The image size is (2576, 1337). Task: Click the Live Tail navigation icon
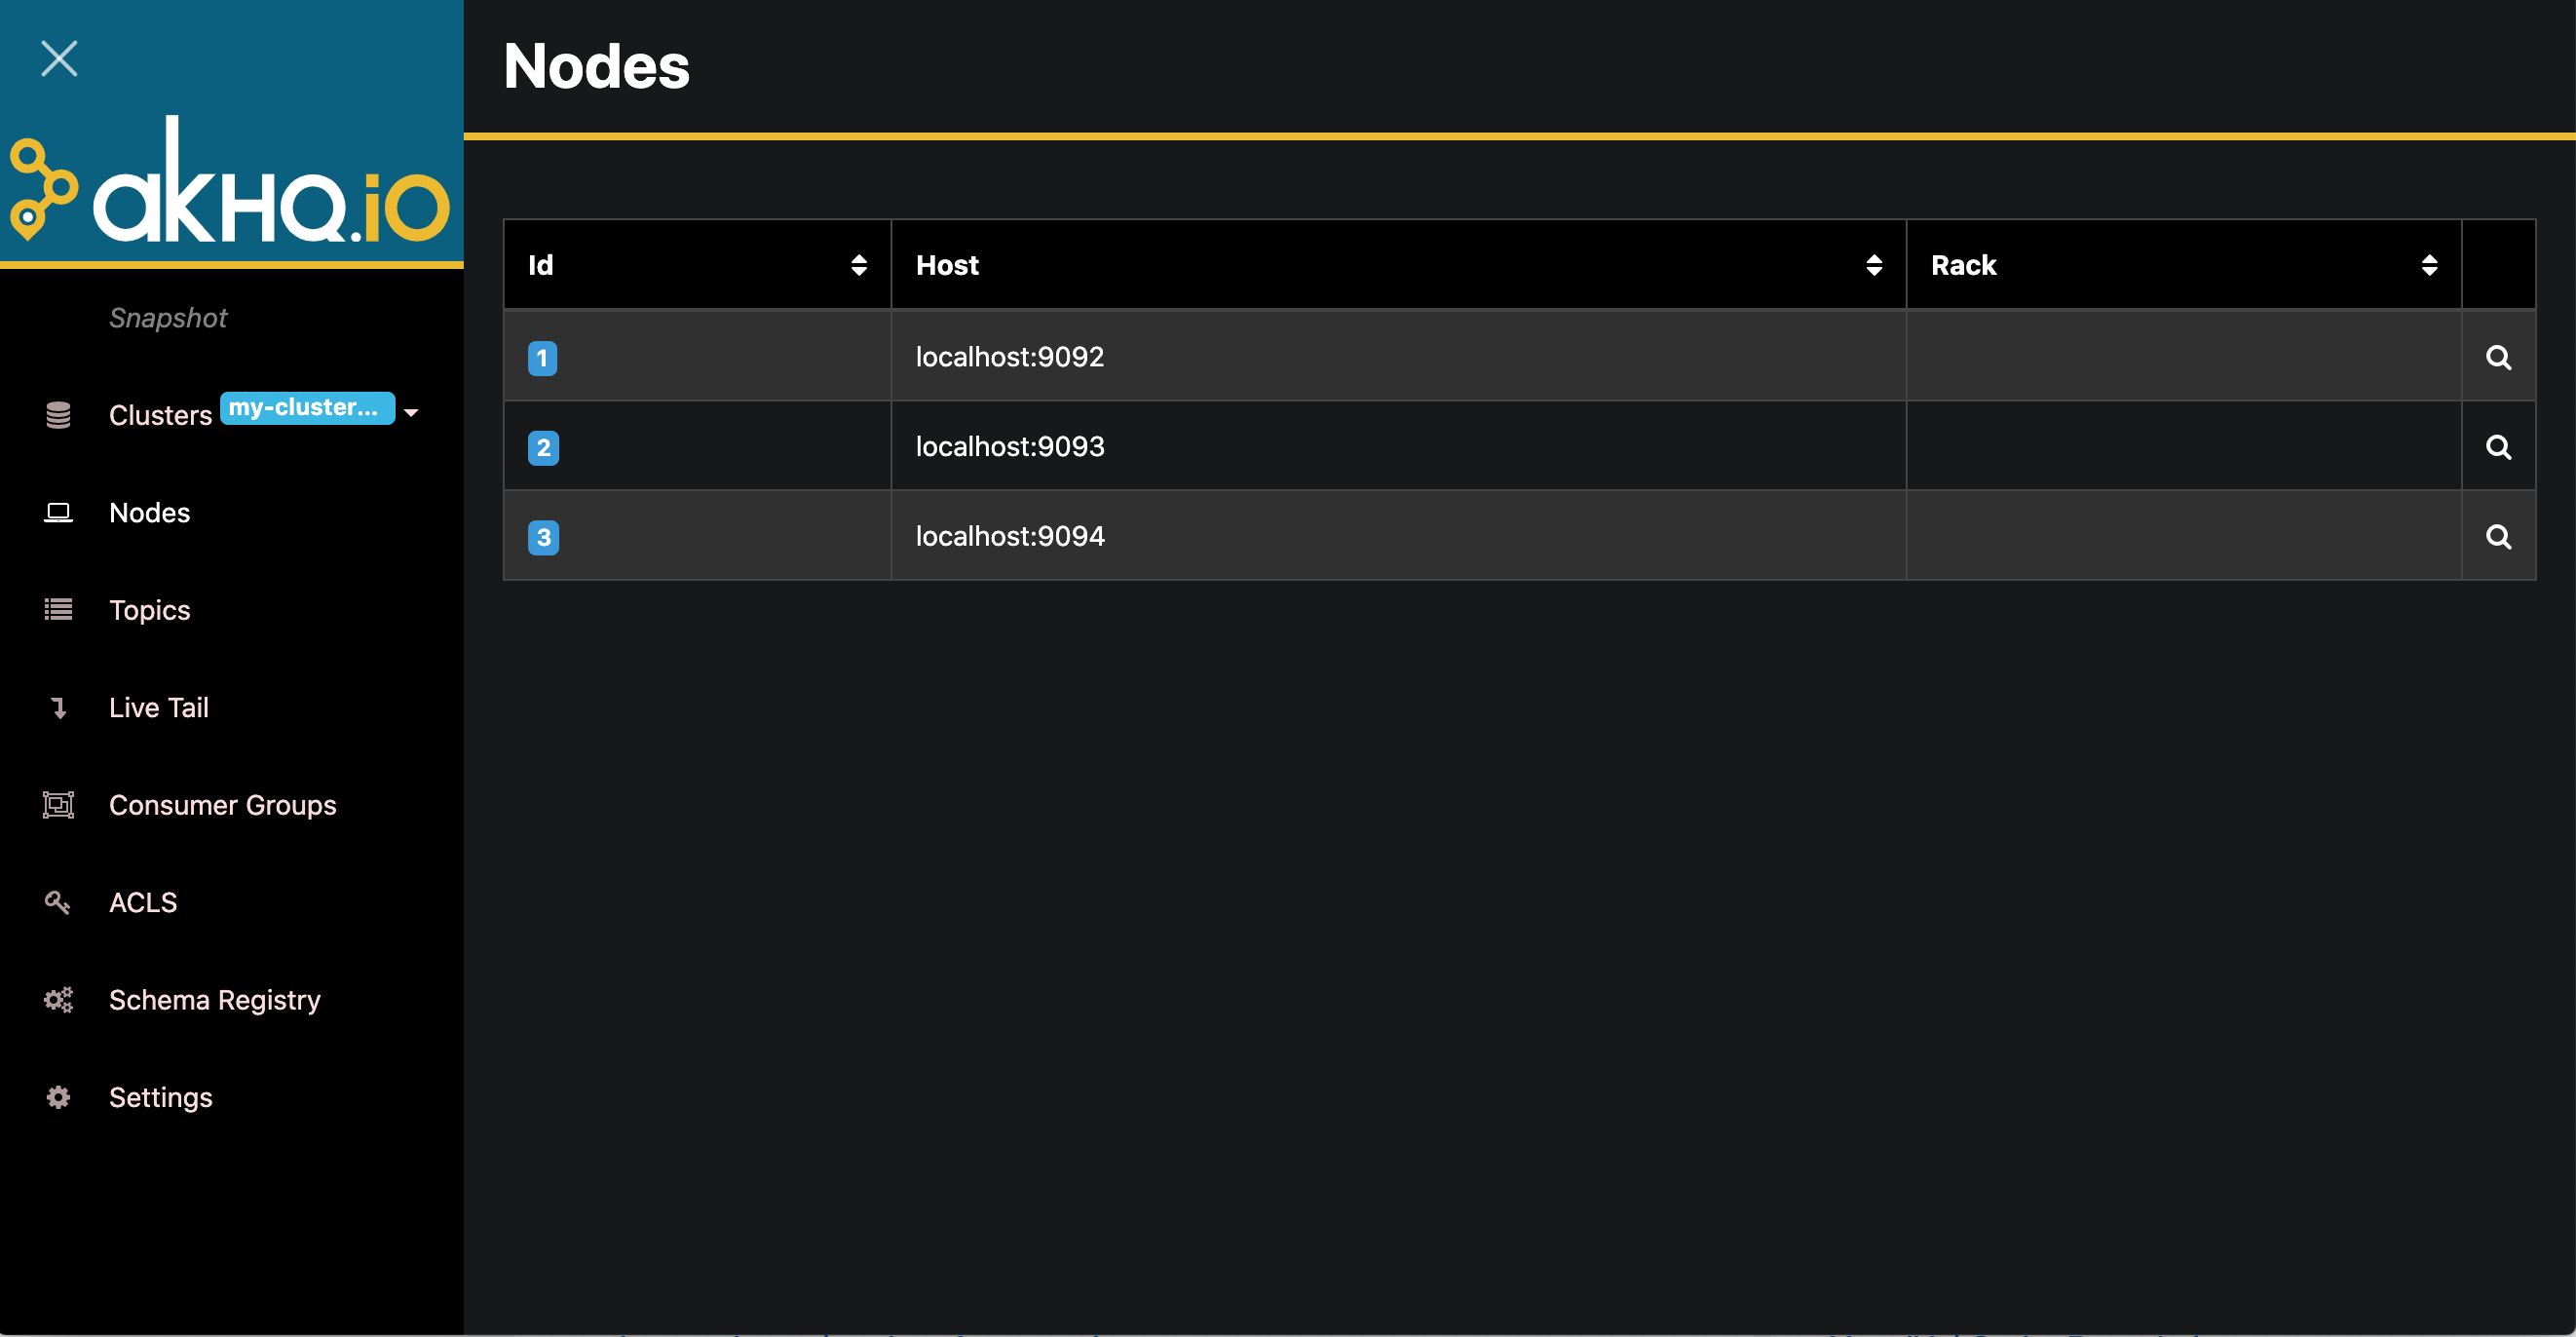57,707
